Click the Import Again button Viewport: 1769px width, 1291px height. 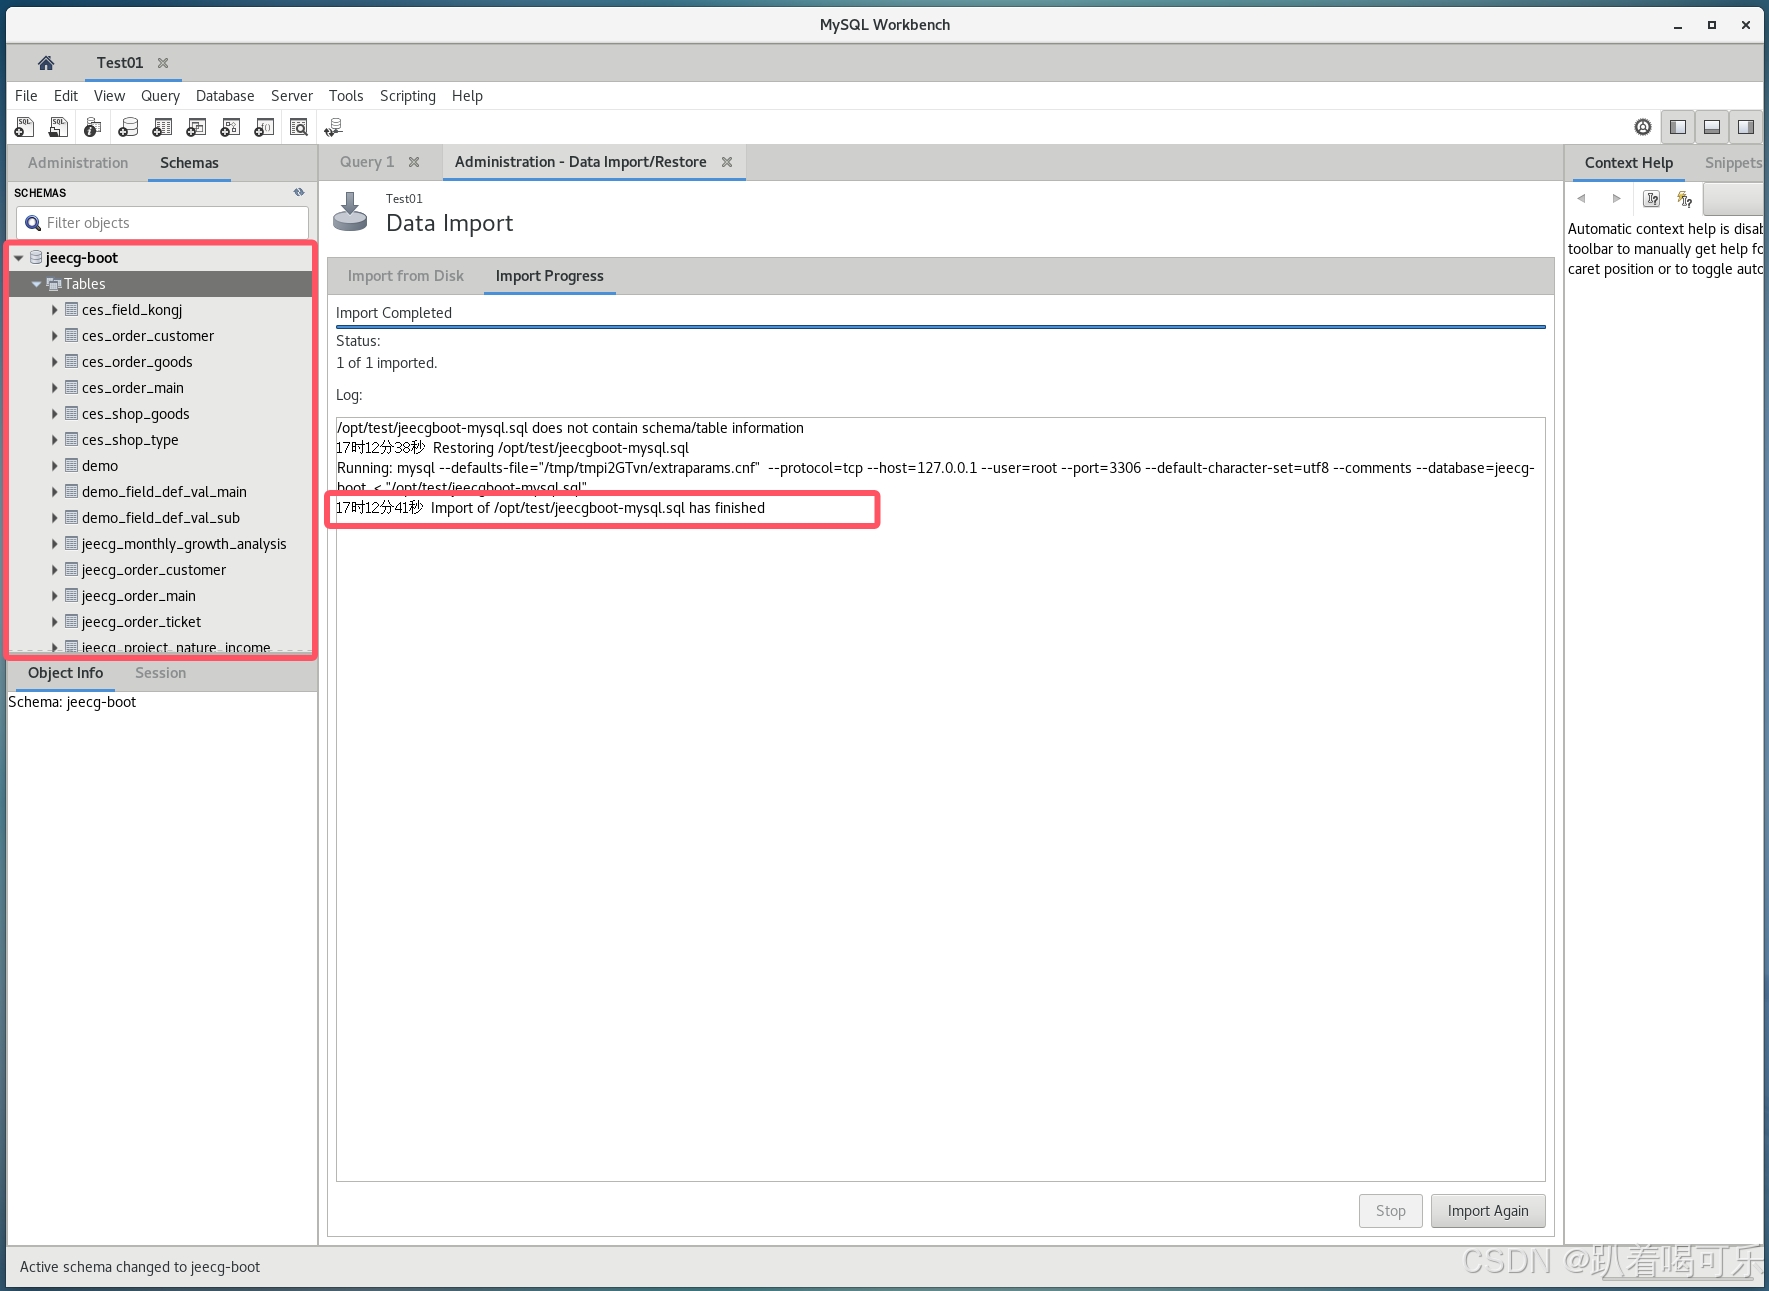[1488, 1211]
